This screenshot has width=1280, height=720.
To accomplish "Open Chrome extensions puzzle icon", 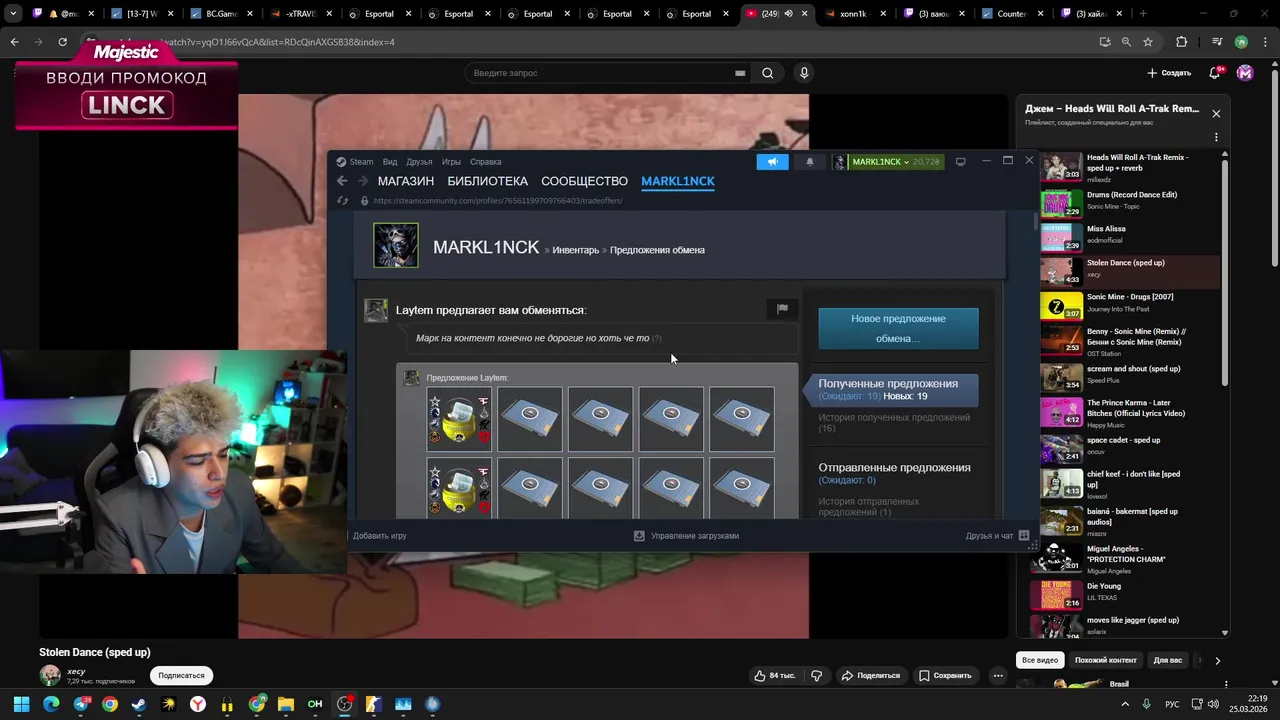I will click(x=1182, y=42).
